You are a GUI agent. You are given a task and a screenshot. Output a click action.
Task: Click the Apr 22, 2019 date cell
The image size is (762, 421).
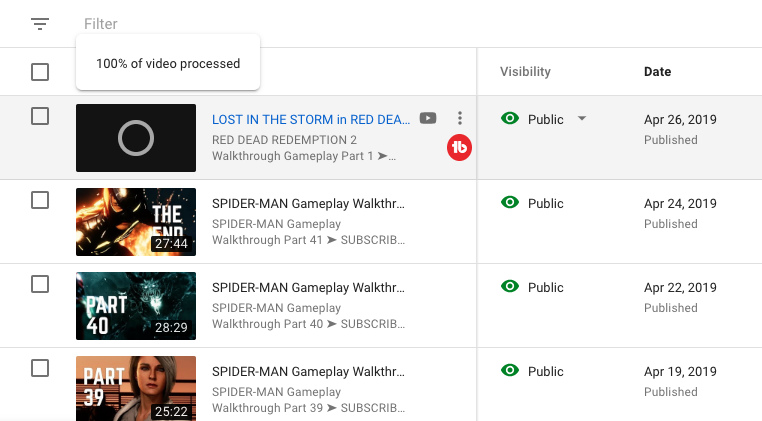tap(680, 288)
